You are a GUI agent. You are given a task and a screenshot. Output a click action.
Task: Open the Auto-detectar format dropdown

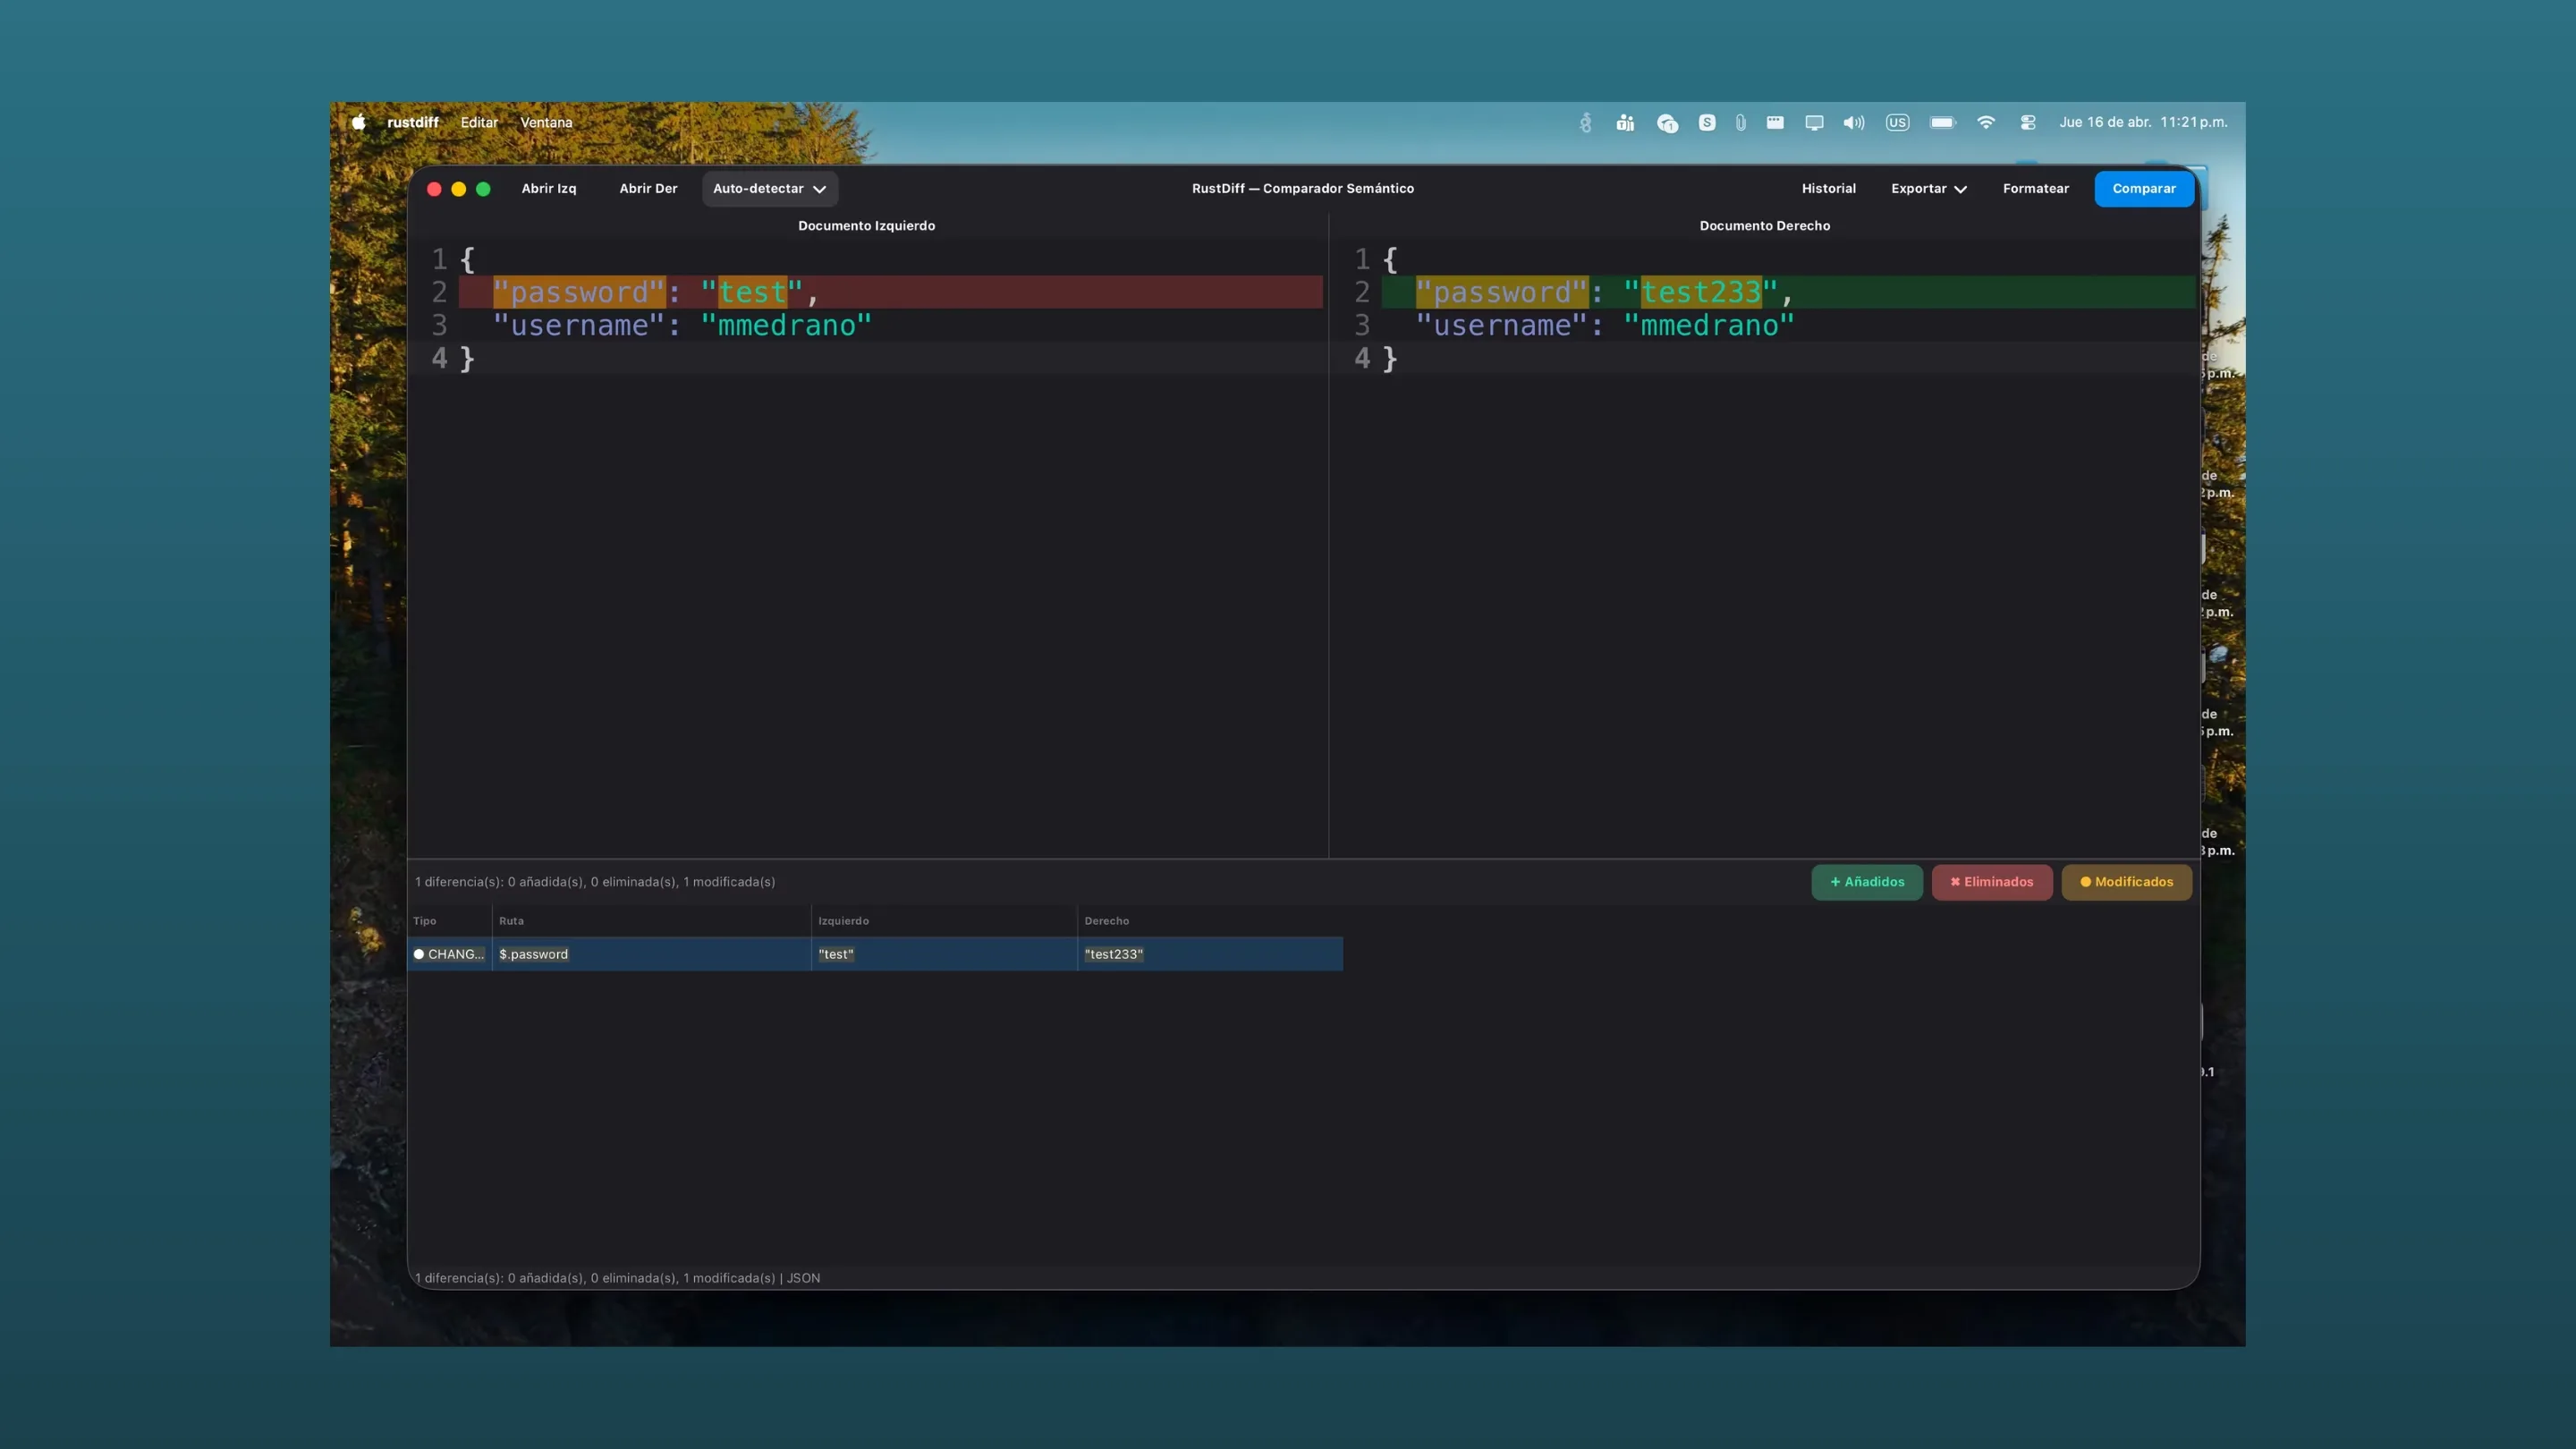pyautogui.click(x=769, y=189)
